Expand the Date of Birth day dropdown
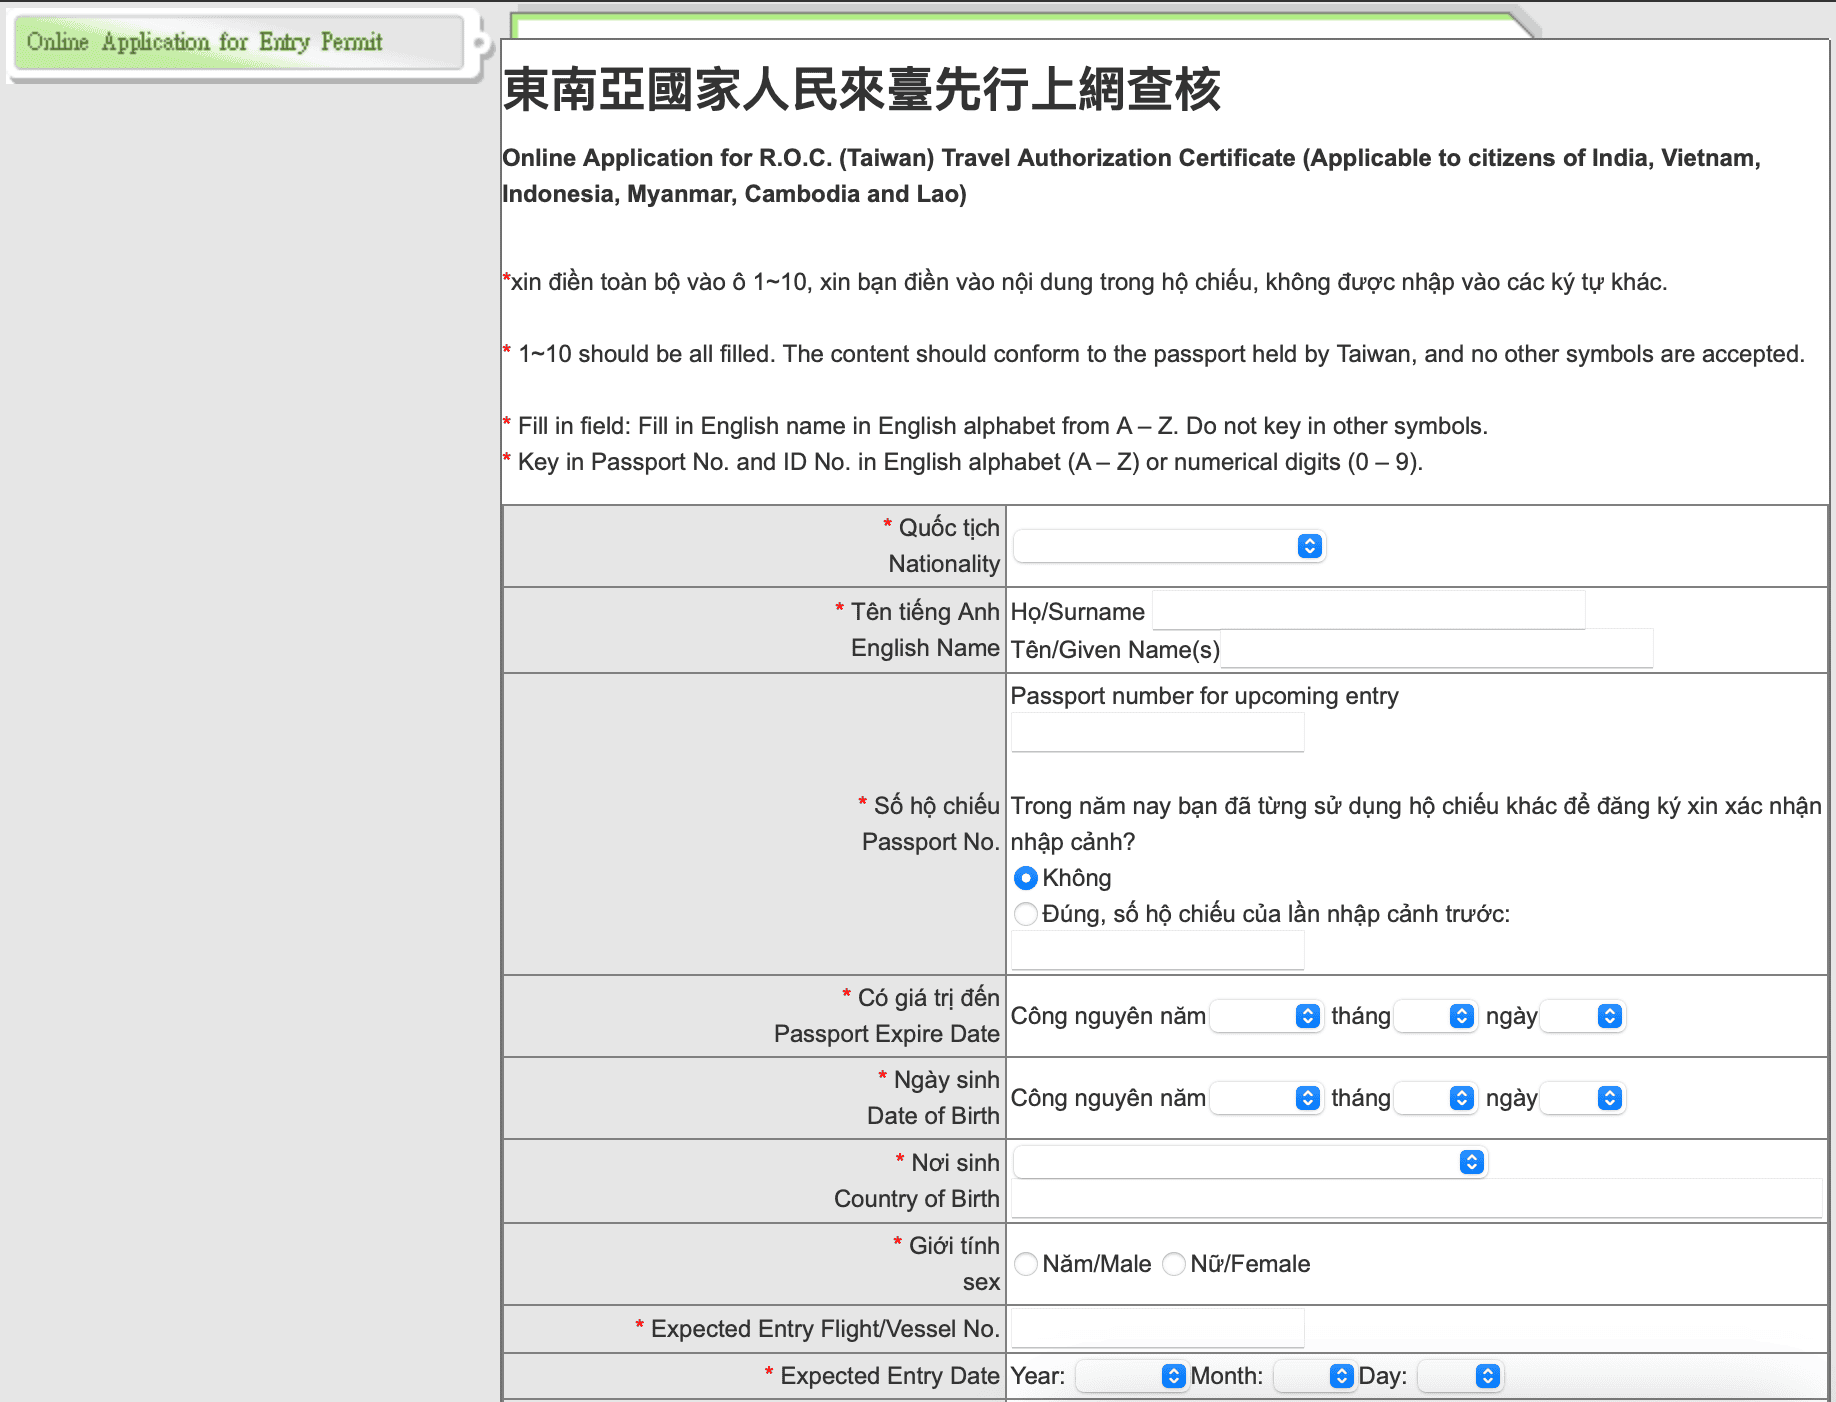The image size is (1836, 1402). [x=1582, y=1098]
